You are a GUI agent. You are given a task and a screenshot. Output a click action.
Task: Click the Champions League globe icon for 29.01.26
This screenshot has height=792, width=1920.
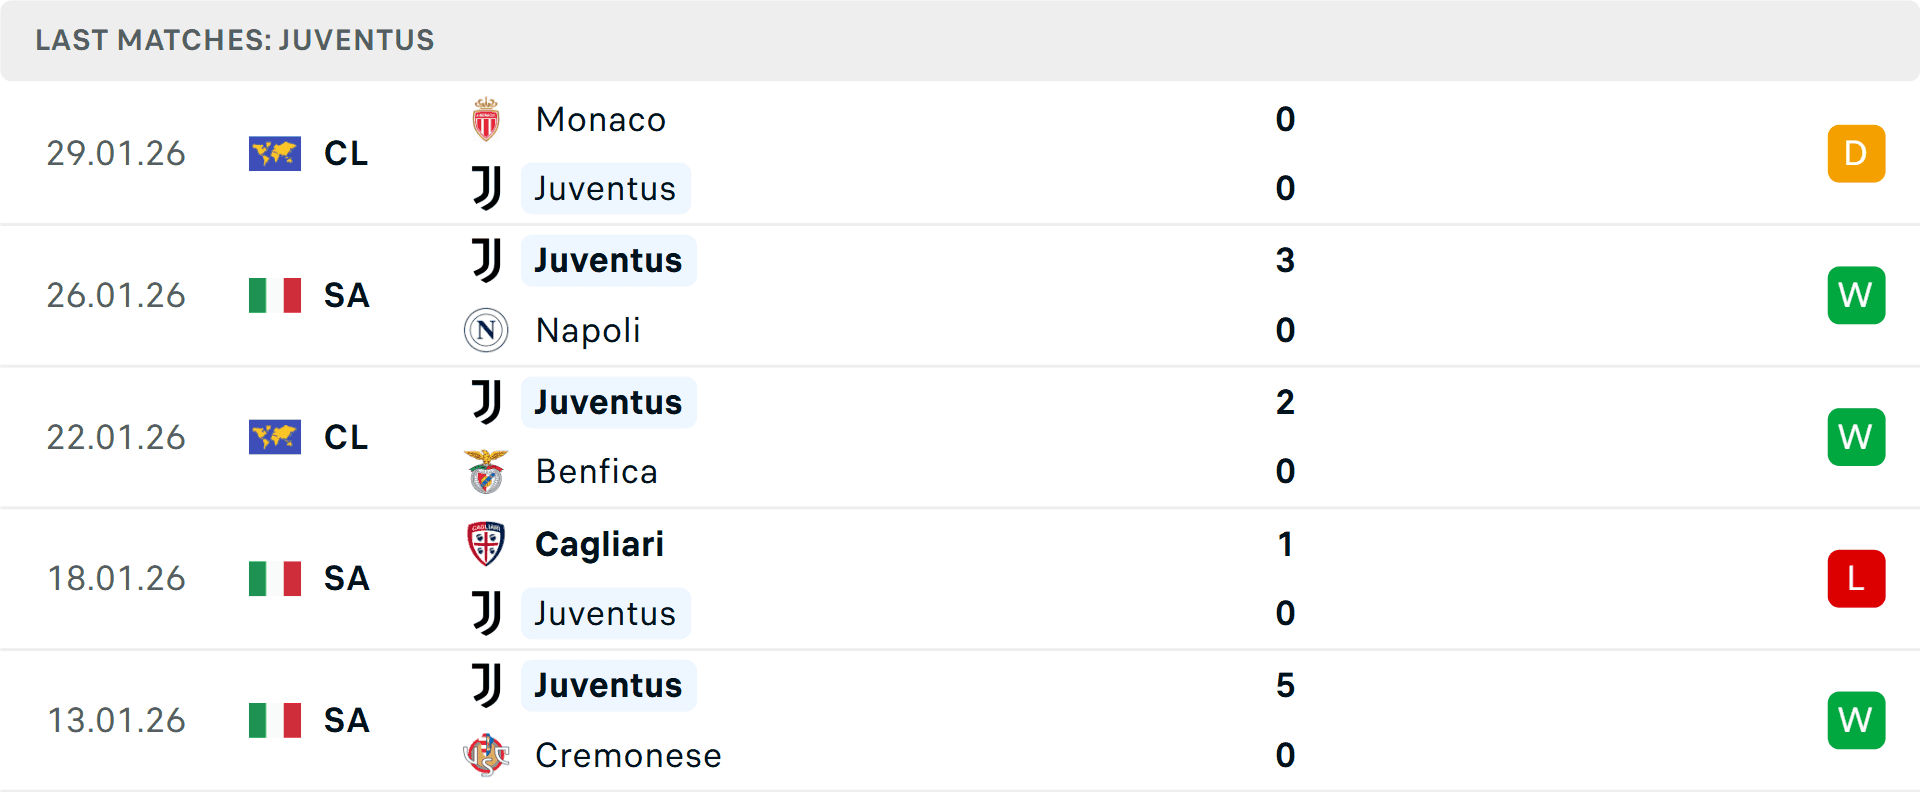(275, 153)
